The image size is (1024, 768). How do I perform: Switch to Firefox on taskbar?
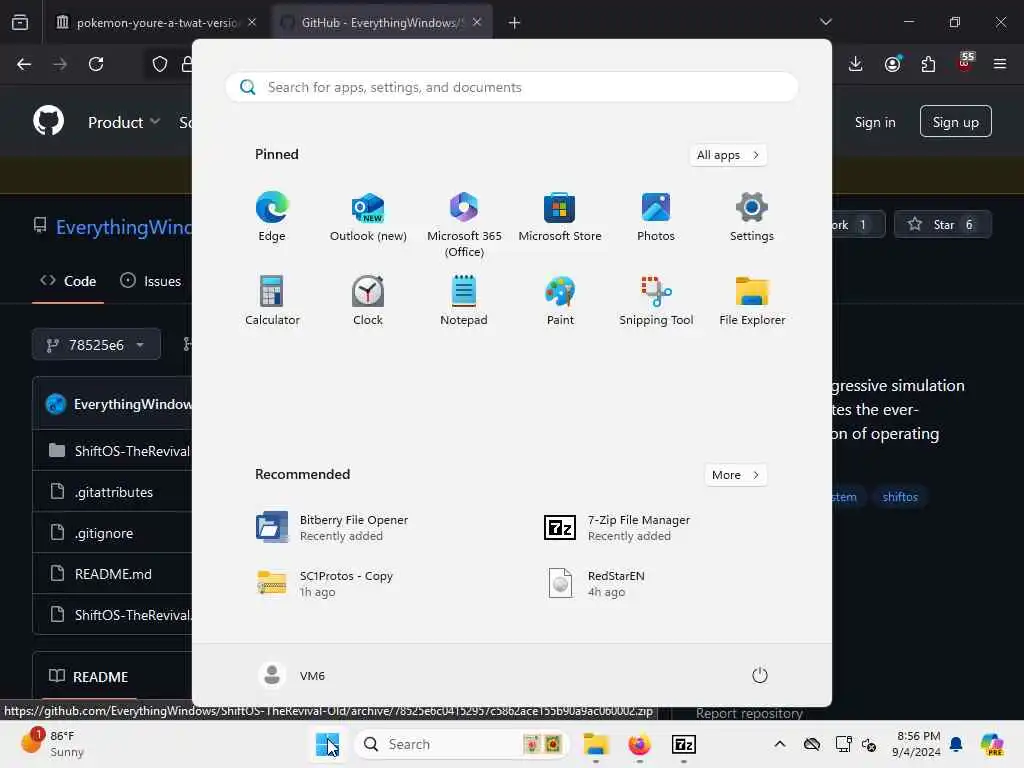click(639, 744)
